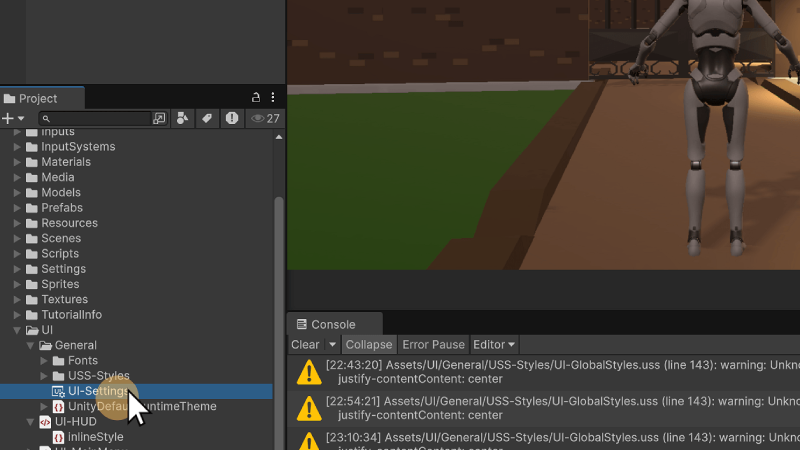Select the 23:10:34 warning log entry
The width and height of the screenshot is (800, 450).
click(544, 439)
